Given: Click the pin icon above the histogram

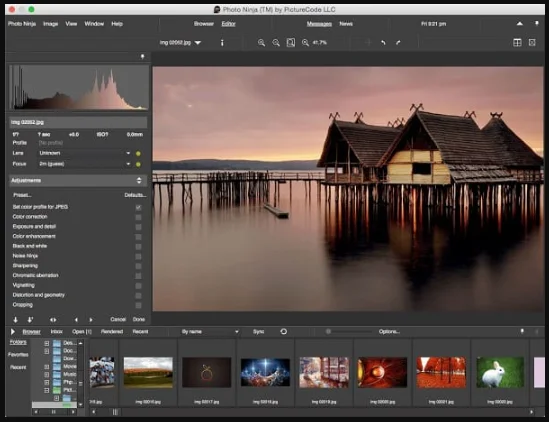Looking at the screenshot, I should coord(143,57).
